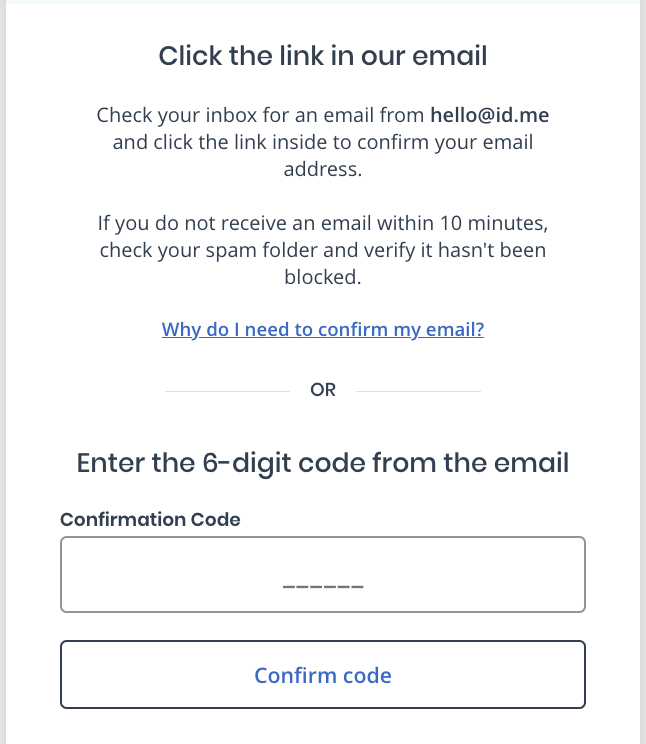Viewport: 646px width, 744px height.
Task: Click the '10 minutes' spam folder paragraph
Action: [x=322, y=250]
